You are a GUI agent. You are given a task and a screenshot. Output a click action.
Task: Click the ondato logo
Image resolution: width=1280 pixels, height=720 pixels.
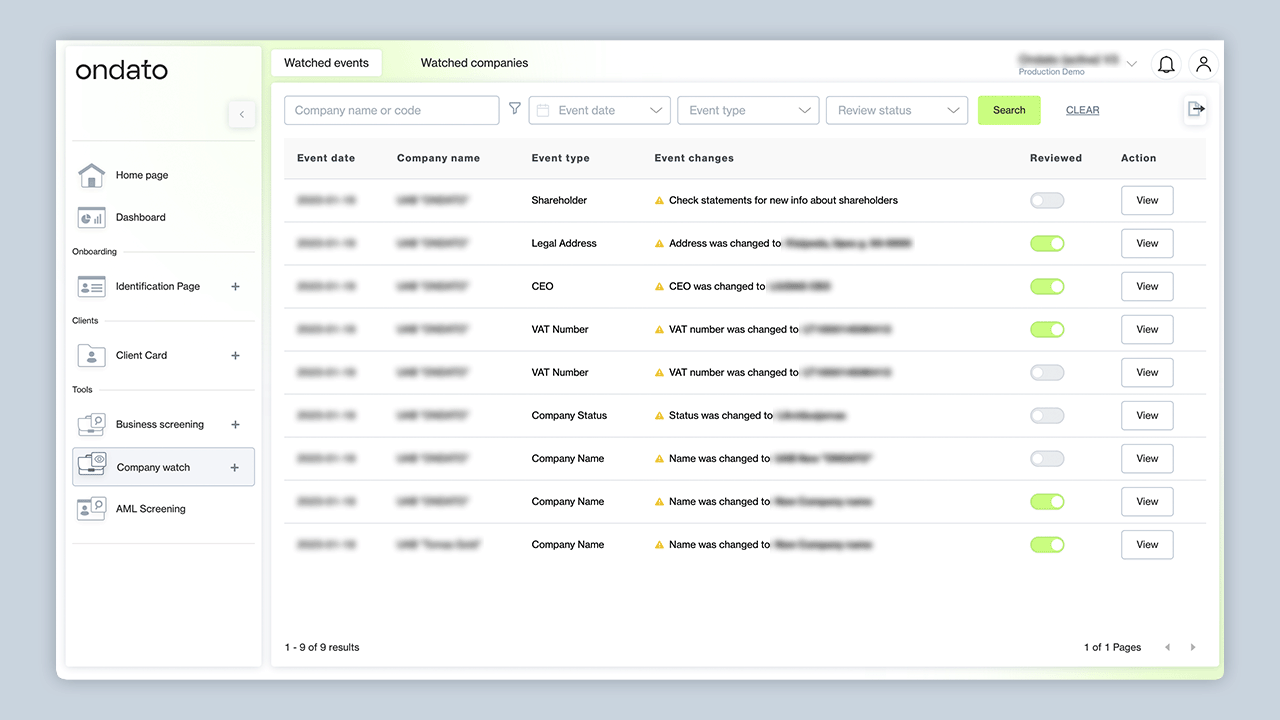click(x=121, y=70)
